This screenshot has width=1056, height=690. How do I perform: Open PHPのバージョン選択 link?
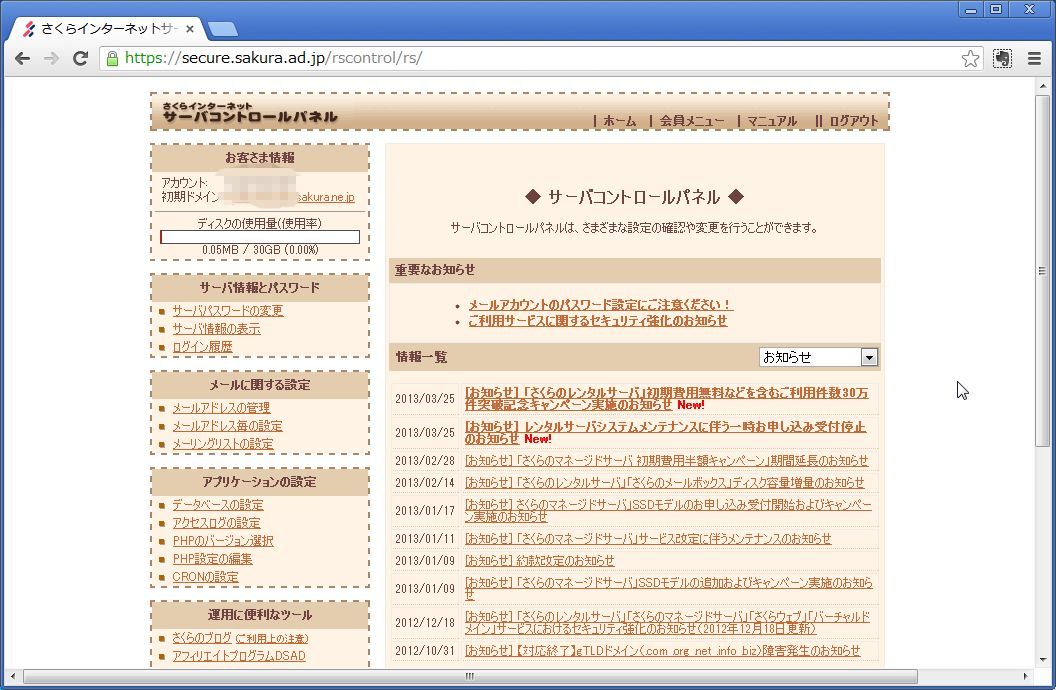point(223,541)
